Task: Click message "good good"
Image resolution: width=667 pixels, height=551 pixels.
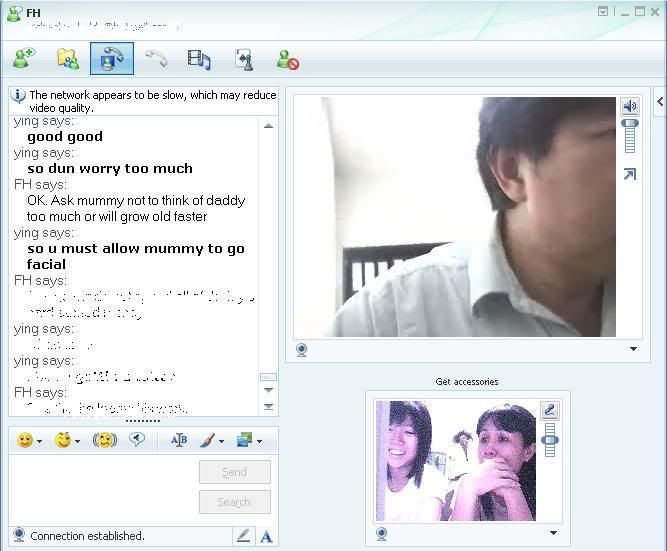Action: coord(65,137)
